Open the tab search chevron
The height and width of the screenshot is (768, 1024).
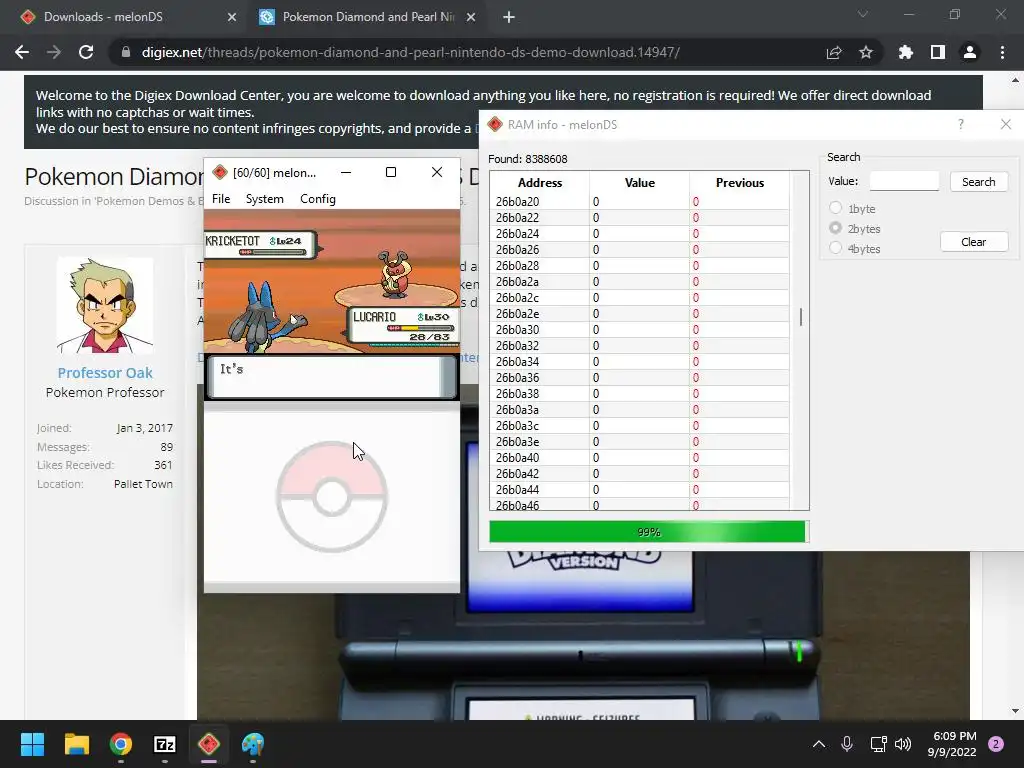pos(863,14)
